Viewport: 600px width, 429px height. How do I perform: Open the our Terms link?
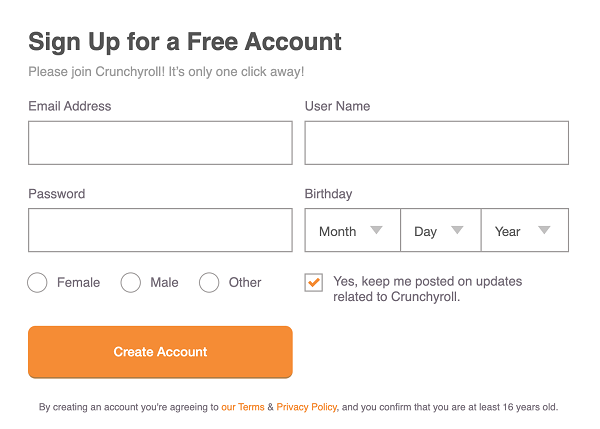tap(243, 407)
